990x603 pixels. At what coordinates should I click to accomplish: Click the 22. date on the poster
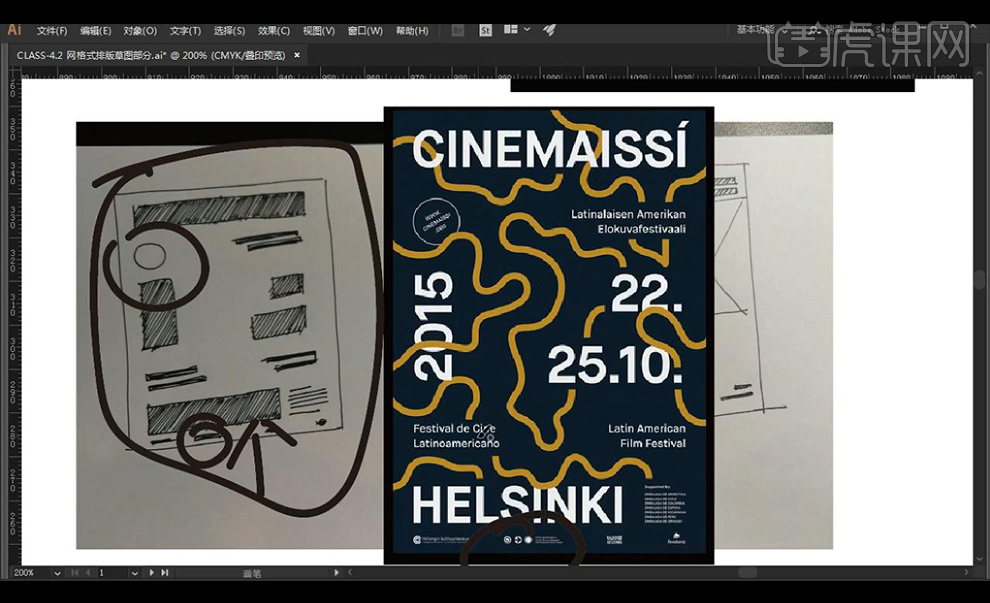point(647,293)
